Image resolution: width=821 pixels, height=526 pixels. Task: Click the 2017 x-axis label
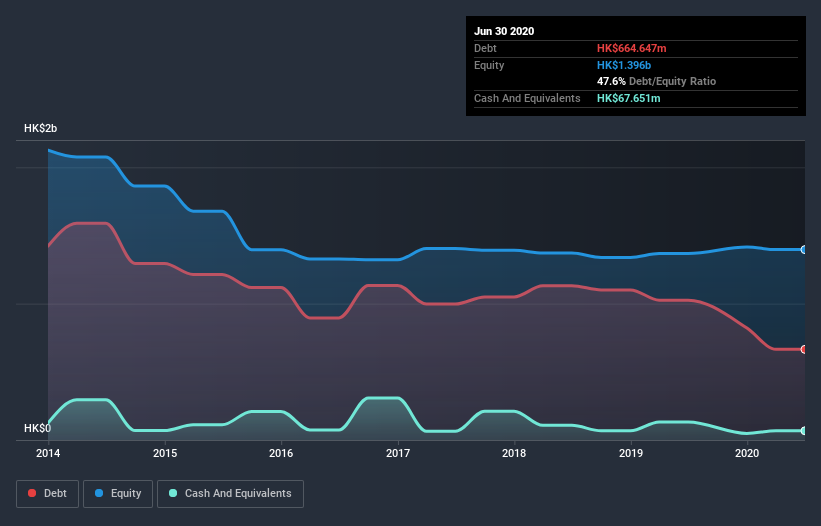(x=398, y=453)
